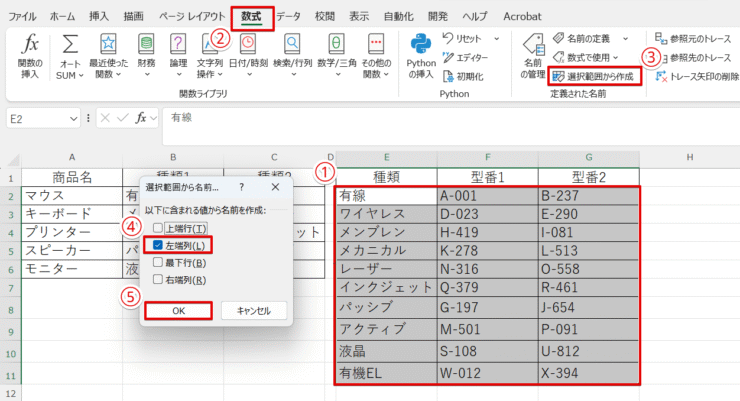This screenshot has width=740, height=401.
Task: Switch to the Page Layout (ページレイアウト) tab
Action: (x=192, y=17)
